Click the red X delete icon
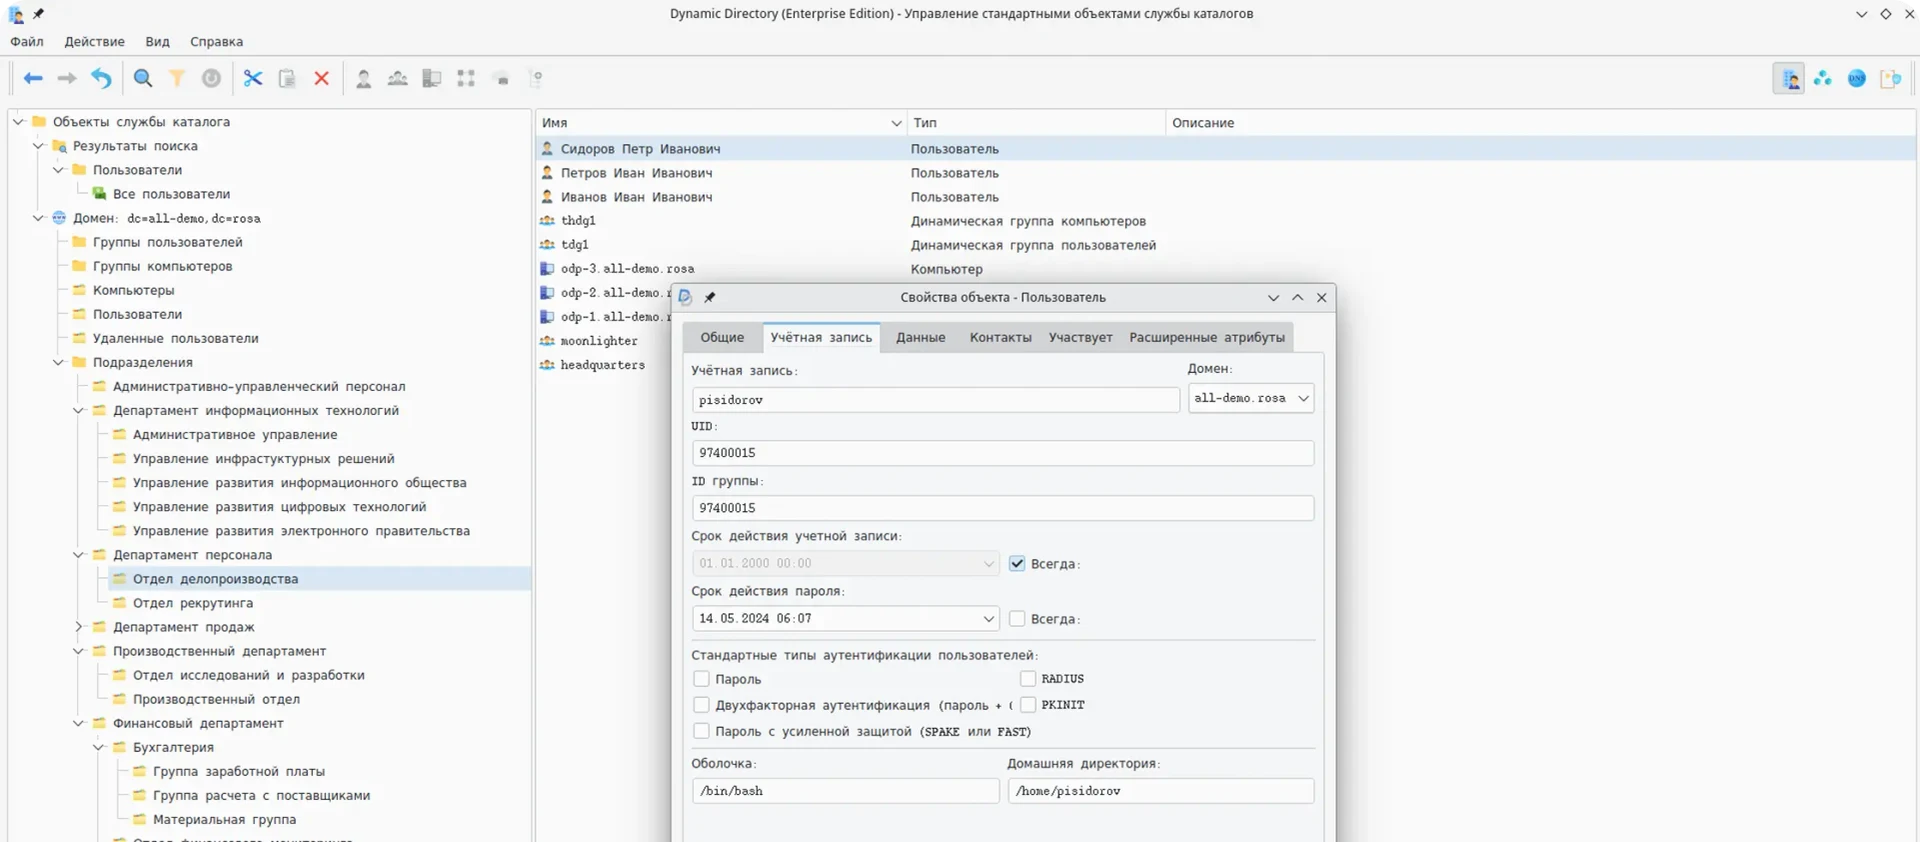The height and width of the screenshot is (842, 1920). coord(322,78)
